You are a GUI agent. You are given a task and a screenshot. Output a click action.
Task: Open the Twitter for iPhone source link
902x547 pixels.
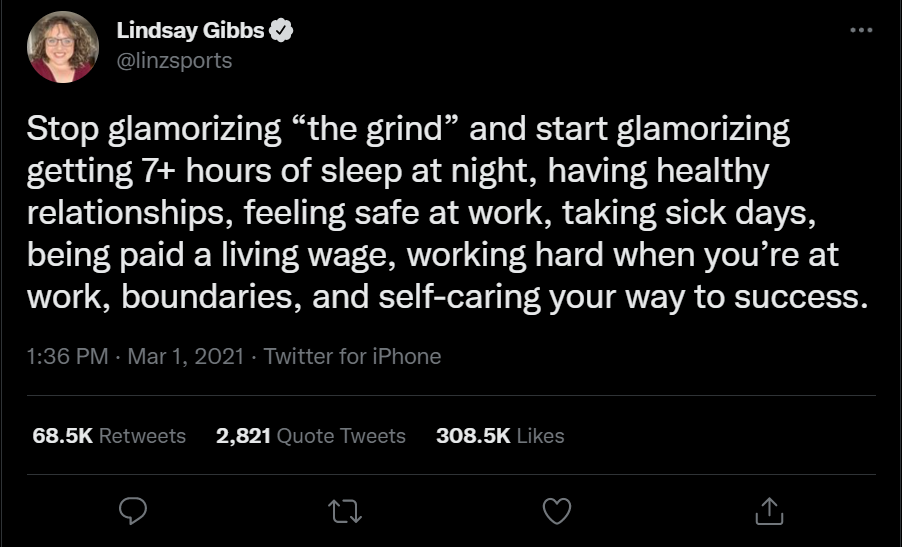click(x=352, y=357)
